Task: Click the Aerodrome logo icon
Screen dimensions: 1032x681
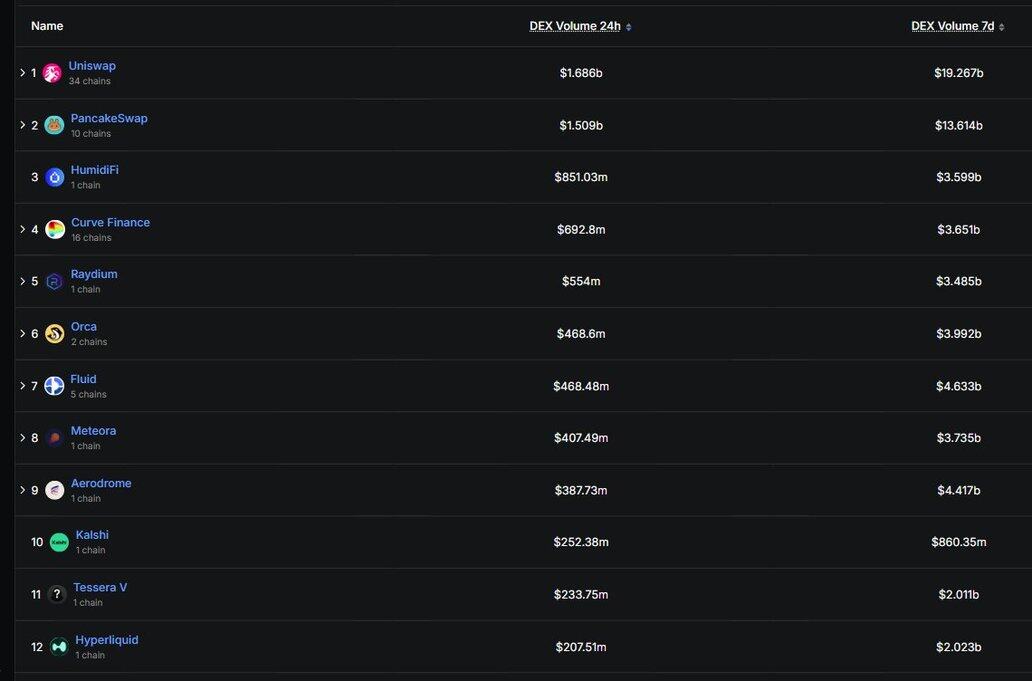Action: click(54, 490)
